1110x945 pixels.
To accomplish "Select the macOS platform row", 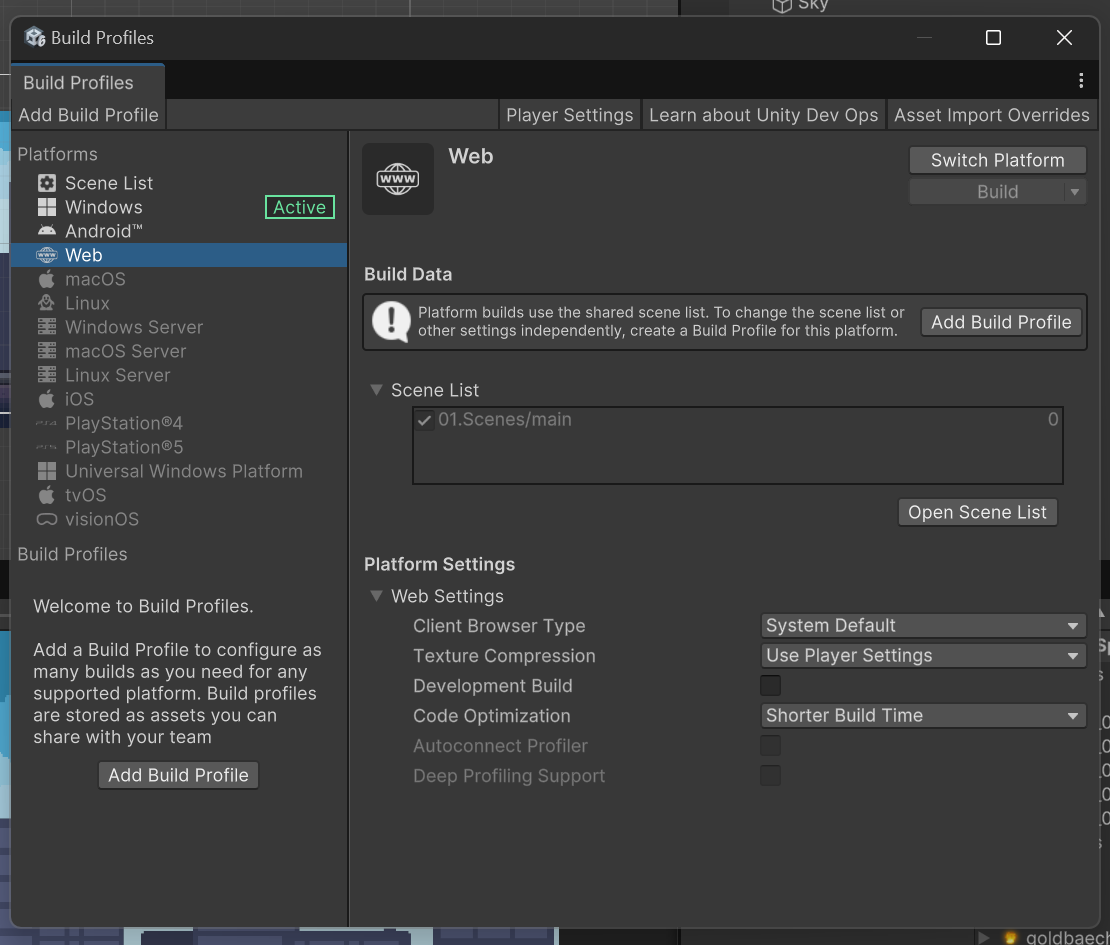I will pyautogui.click(x=179, y=279).
